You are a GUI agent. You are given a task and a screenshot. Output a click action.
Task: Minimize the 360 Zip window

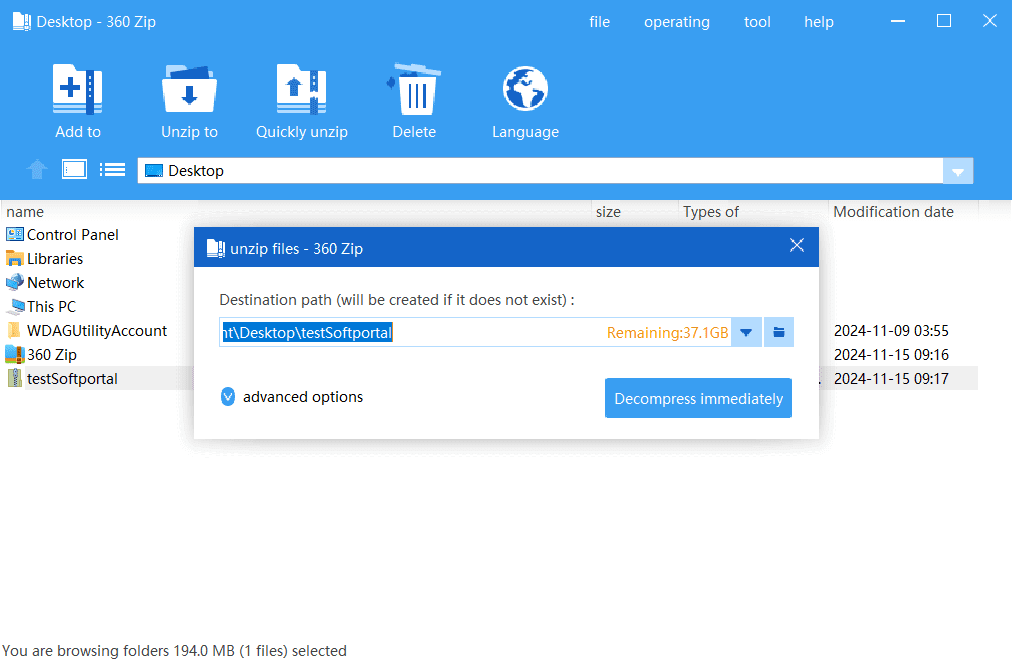[898, 21]
